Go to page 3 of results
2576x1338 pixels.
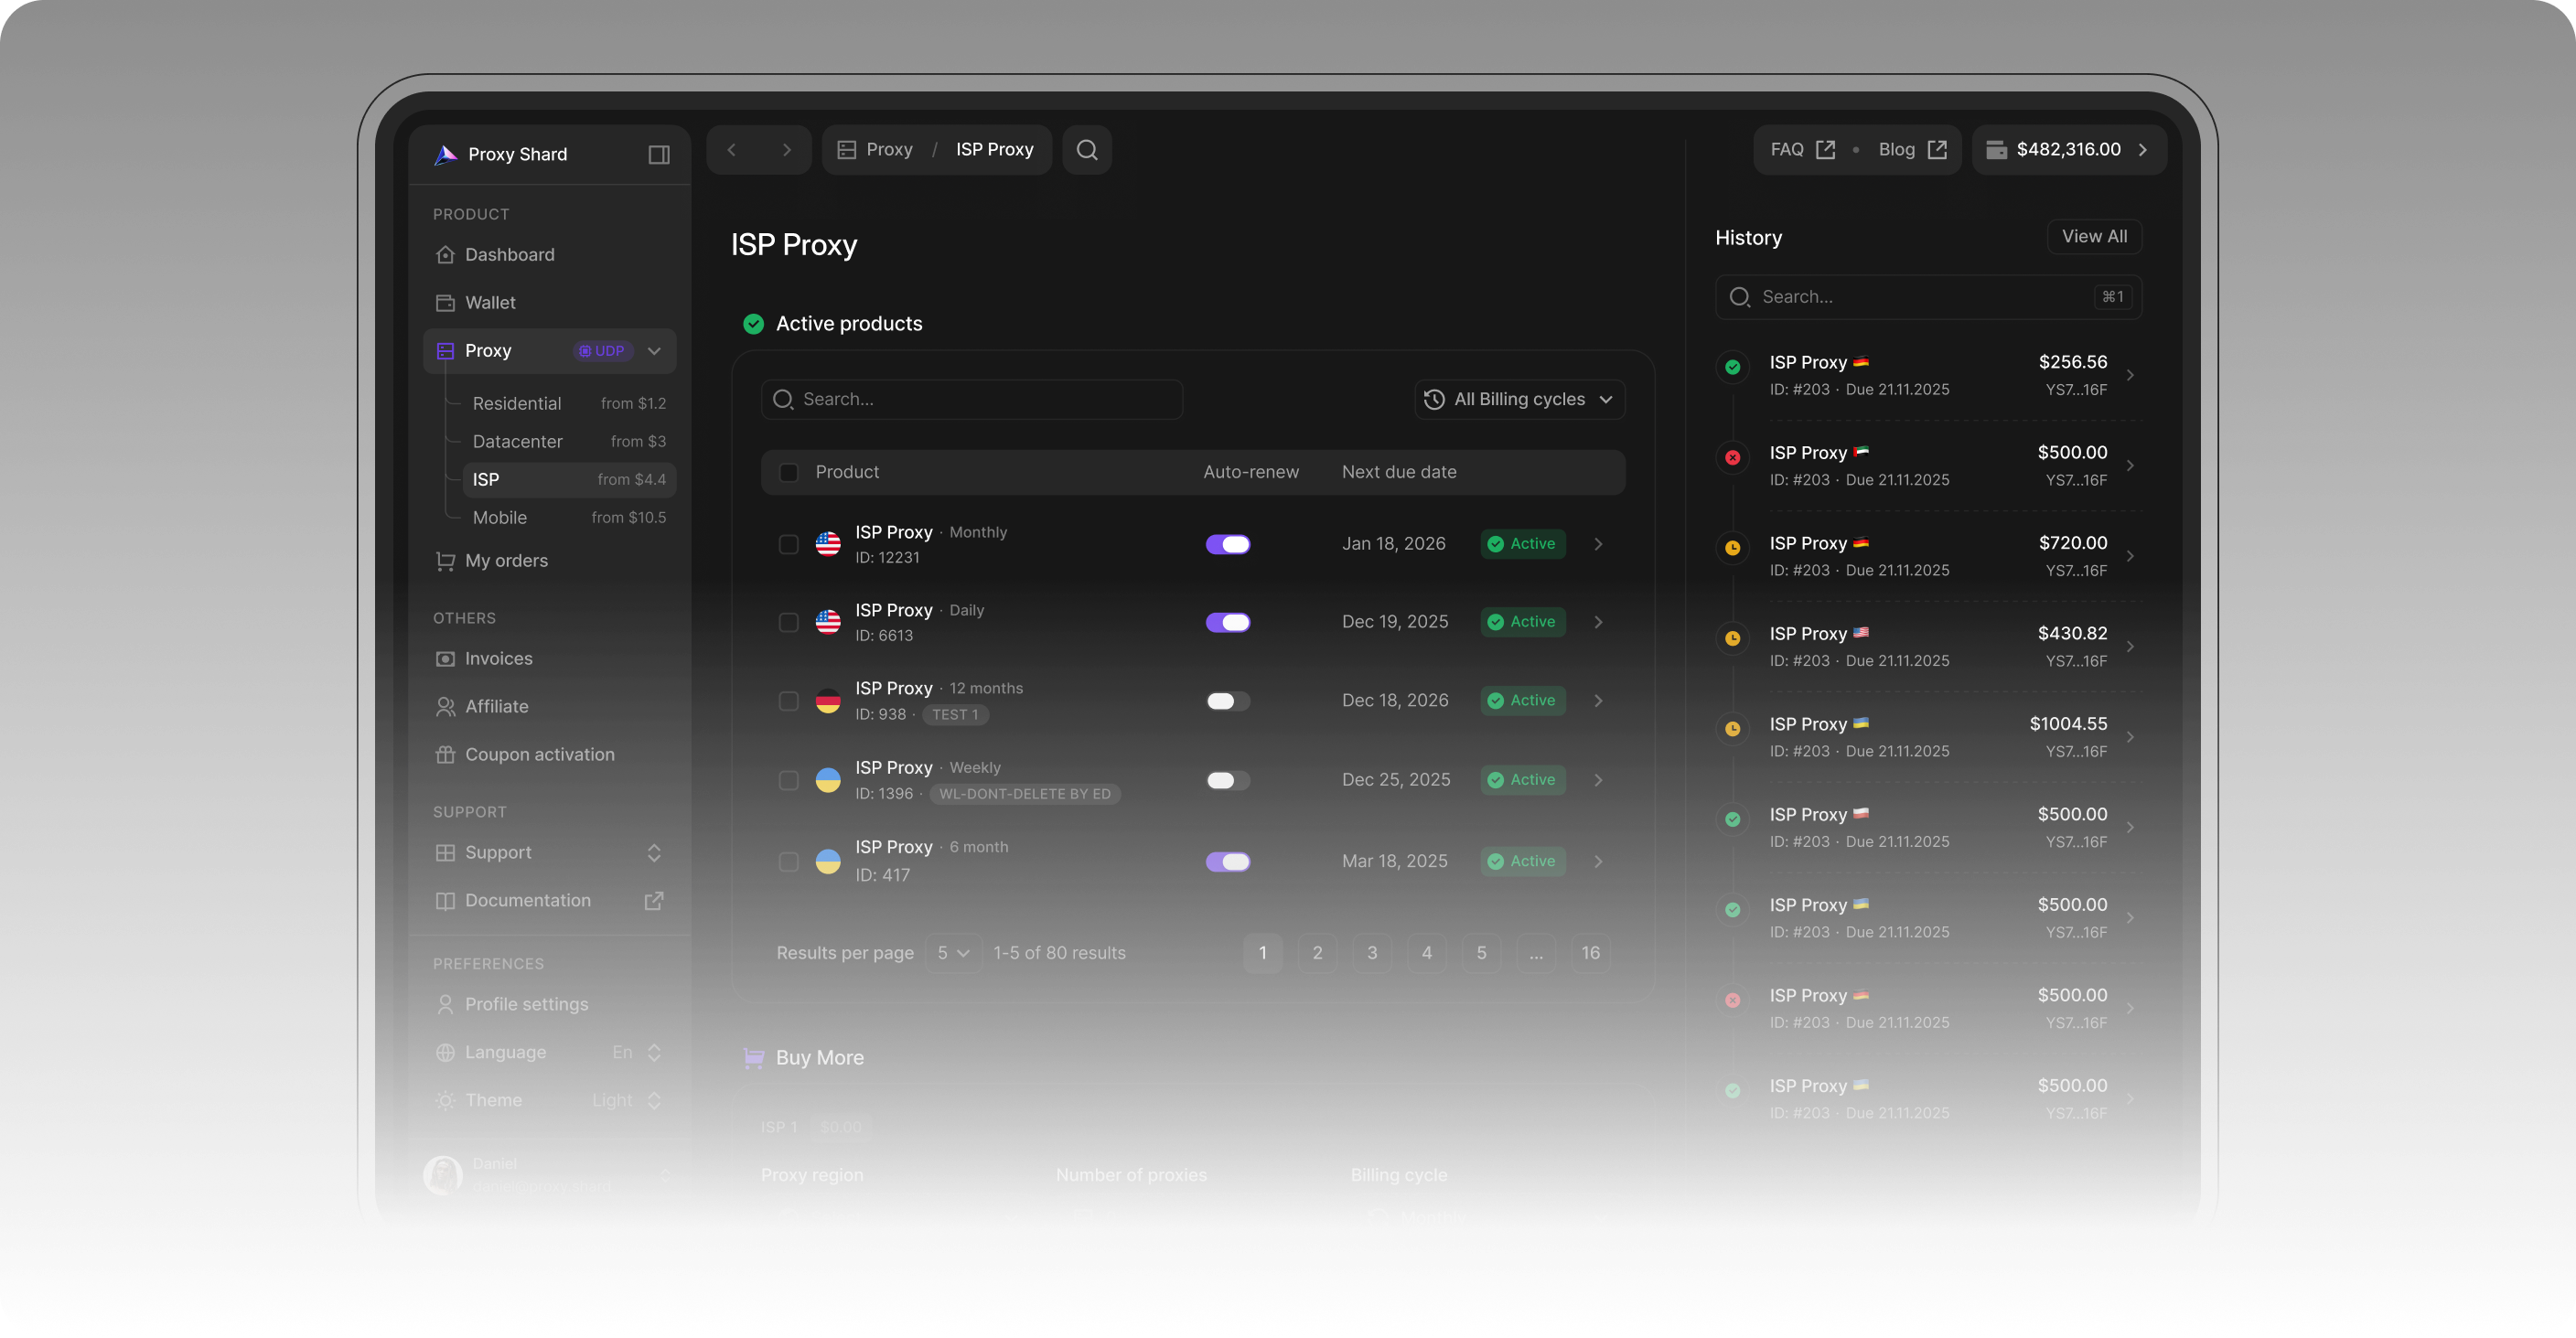(1371, 953)
